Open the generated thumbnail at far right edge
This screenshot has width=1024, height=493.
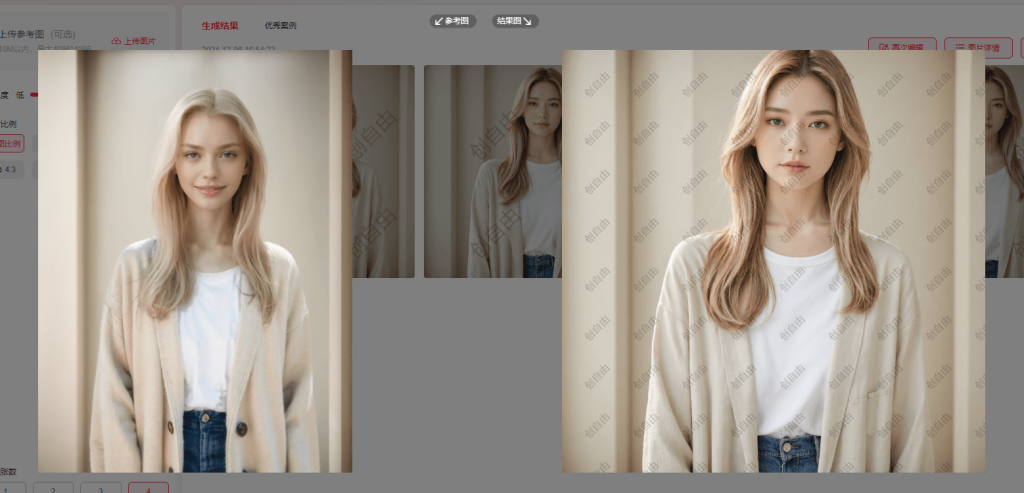[x=1004, y=171]
